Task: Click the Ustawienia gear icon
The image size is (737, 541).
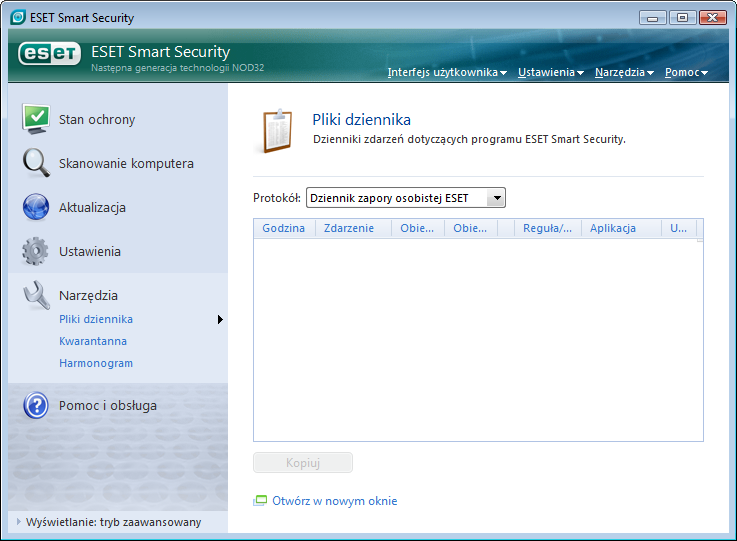Action: (35, 251)
